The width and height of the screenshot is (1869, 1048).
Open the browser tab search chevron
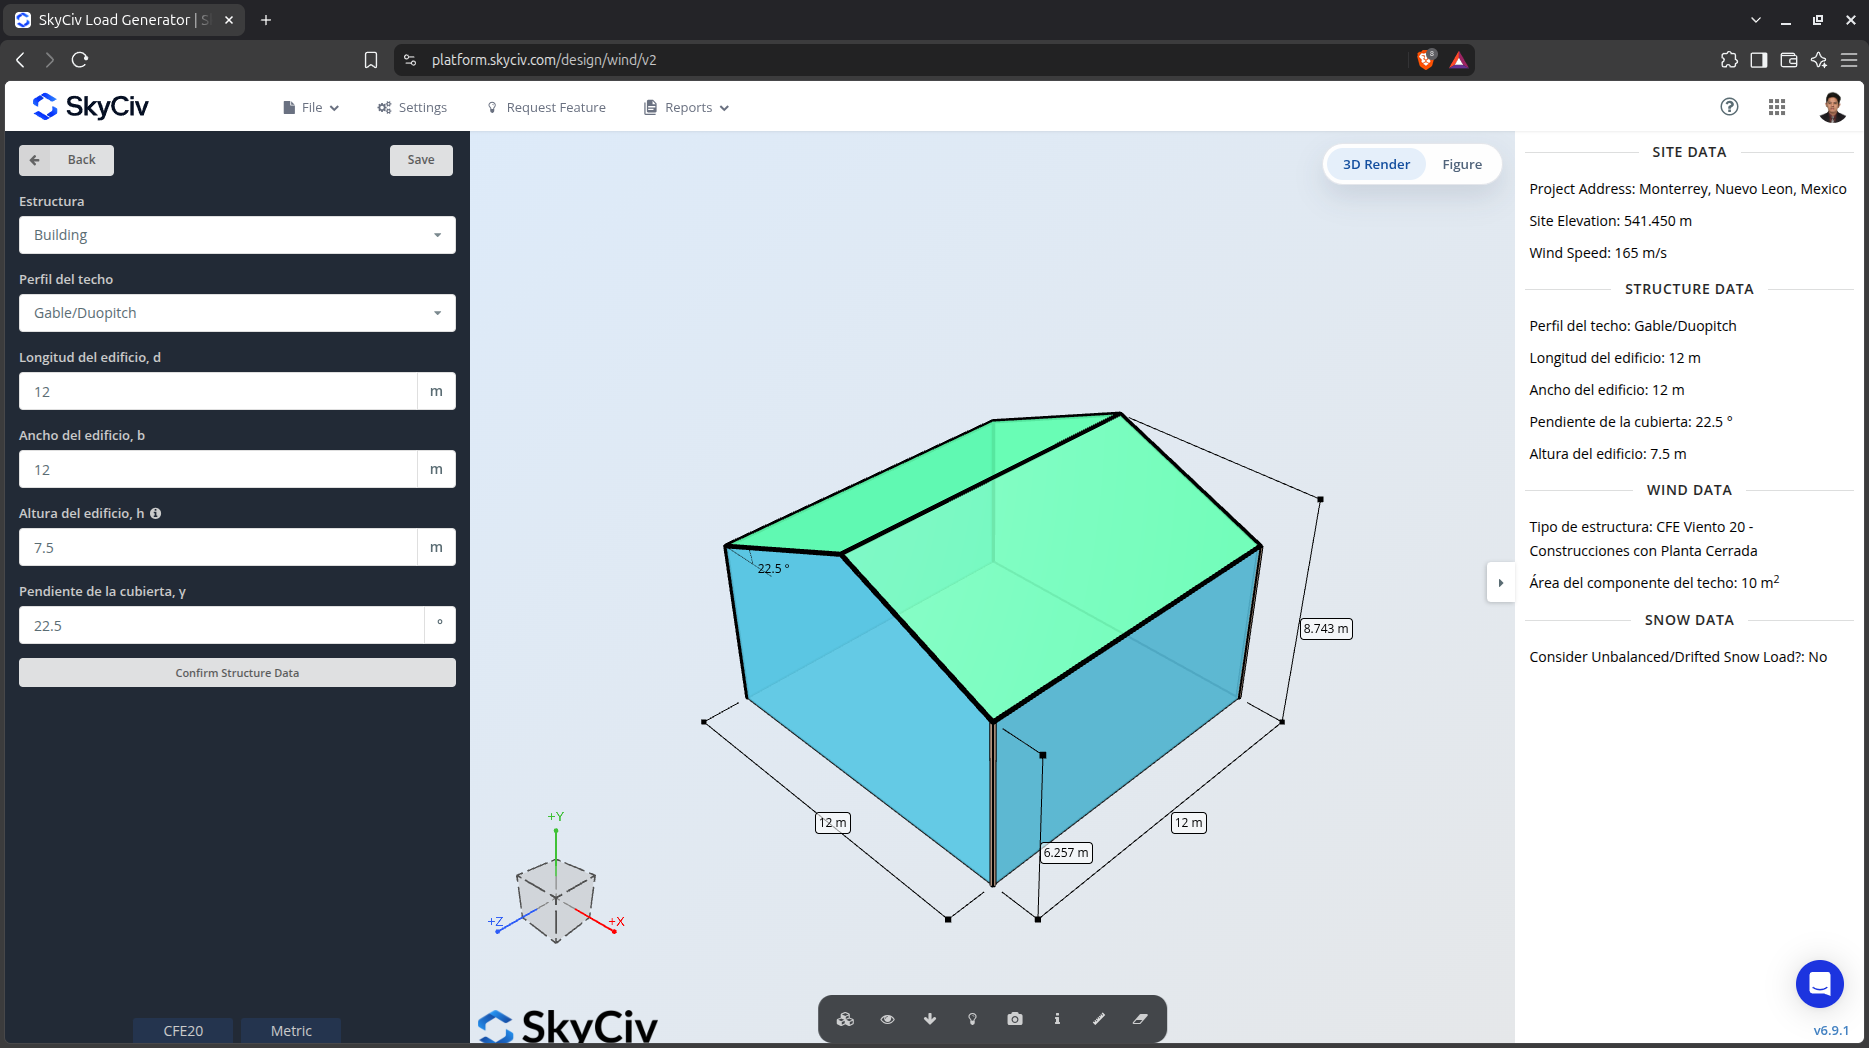click(x=1755, y=20)
